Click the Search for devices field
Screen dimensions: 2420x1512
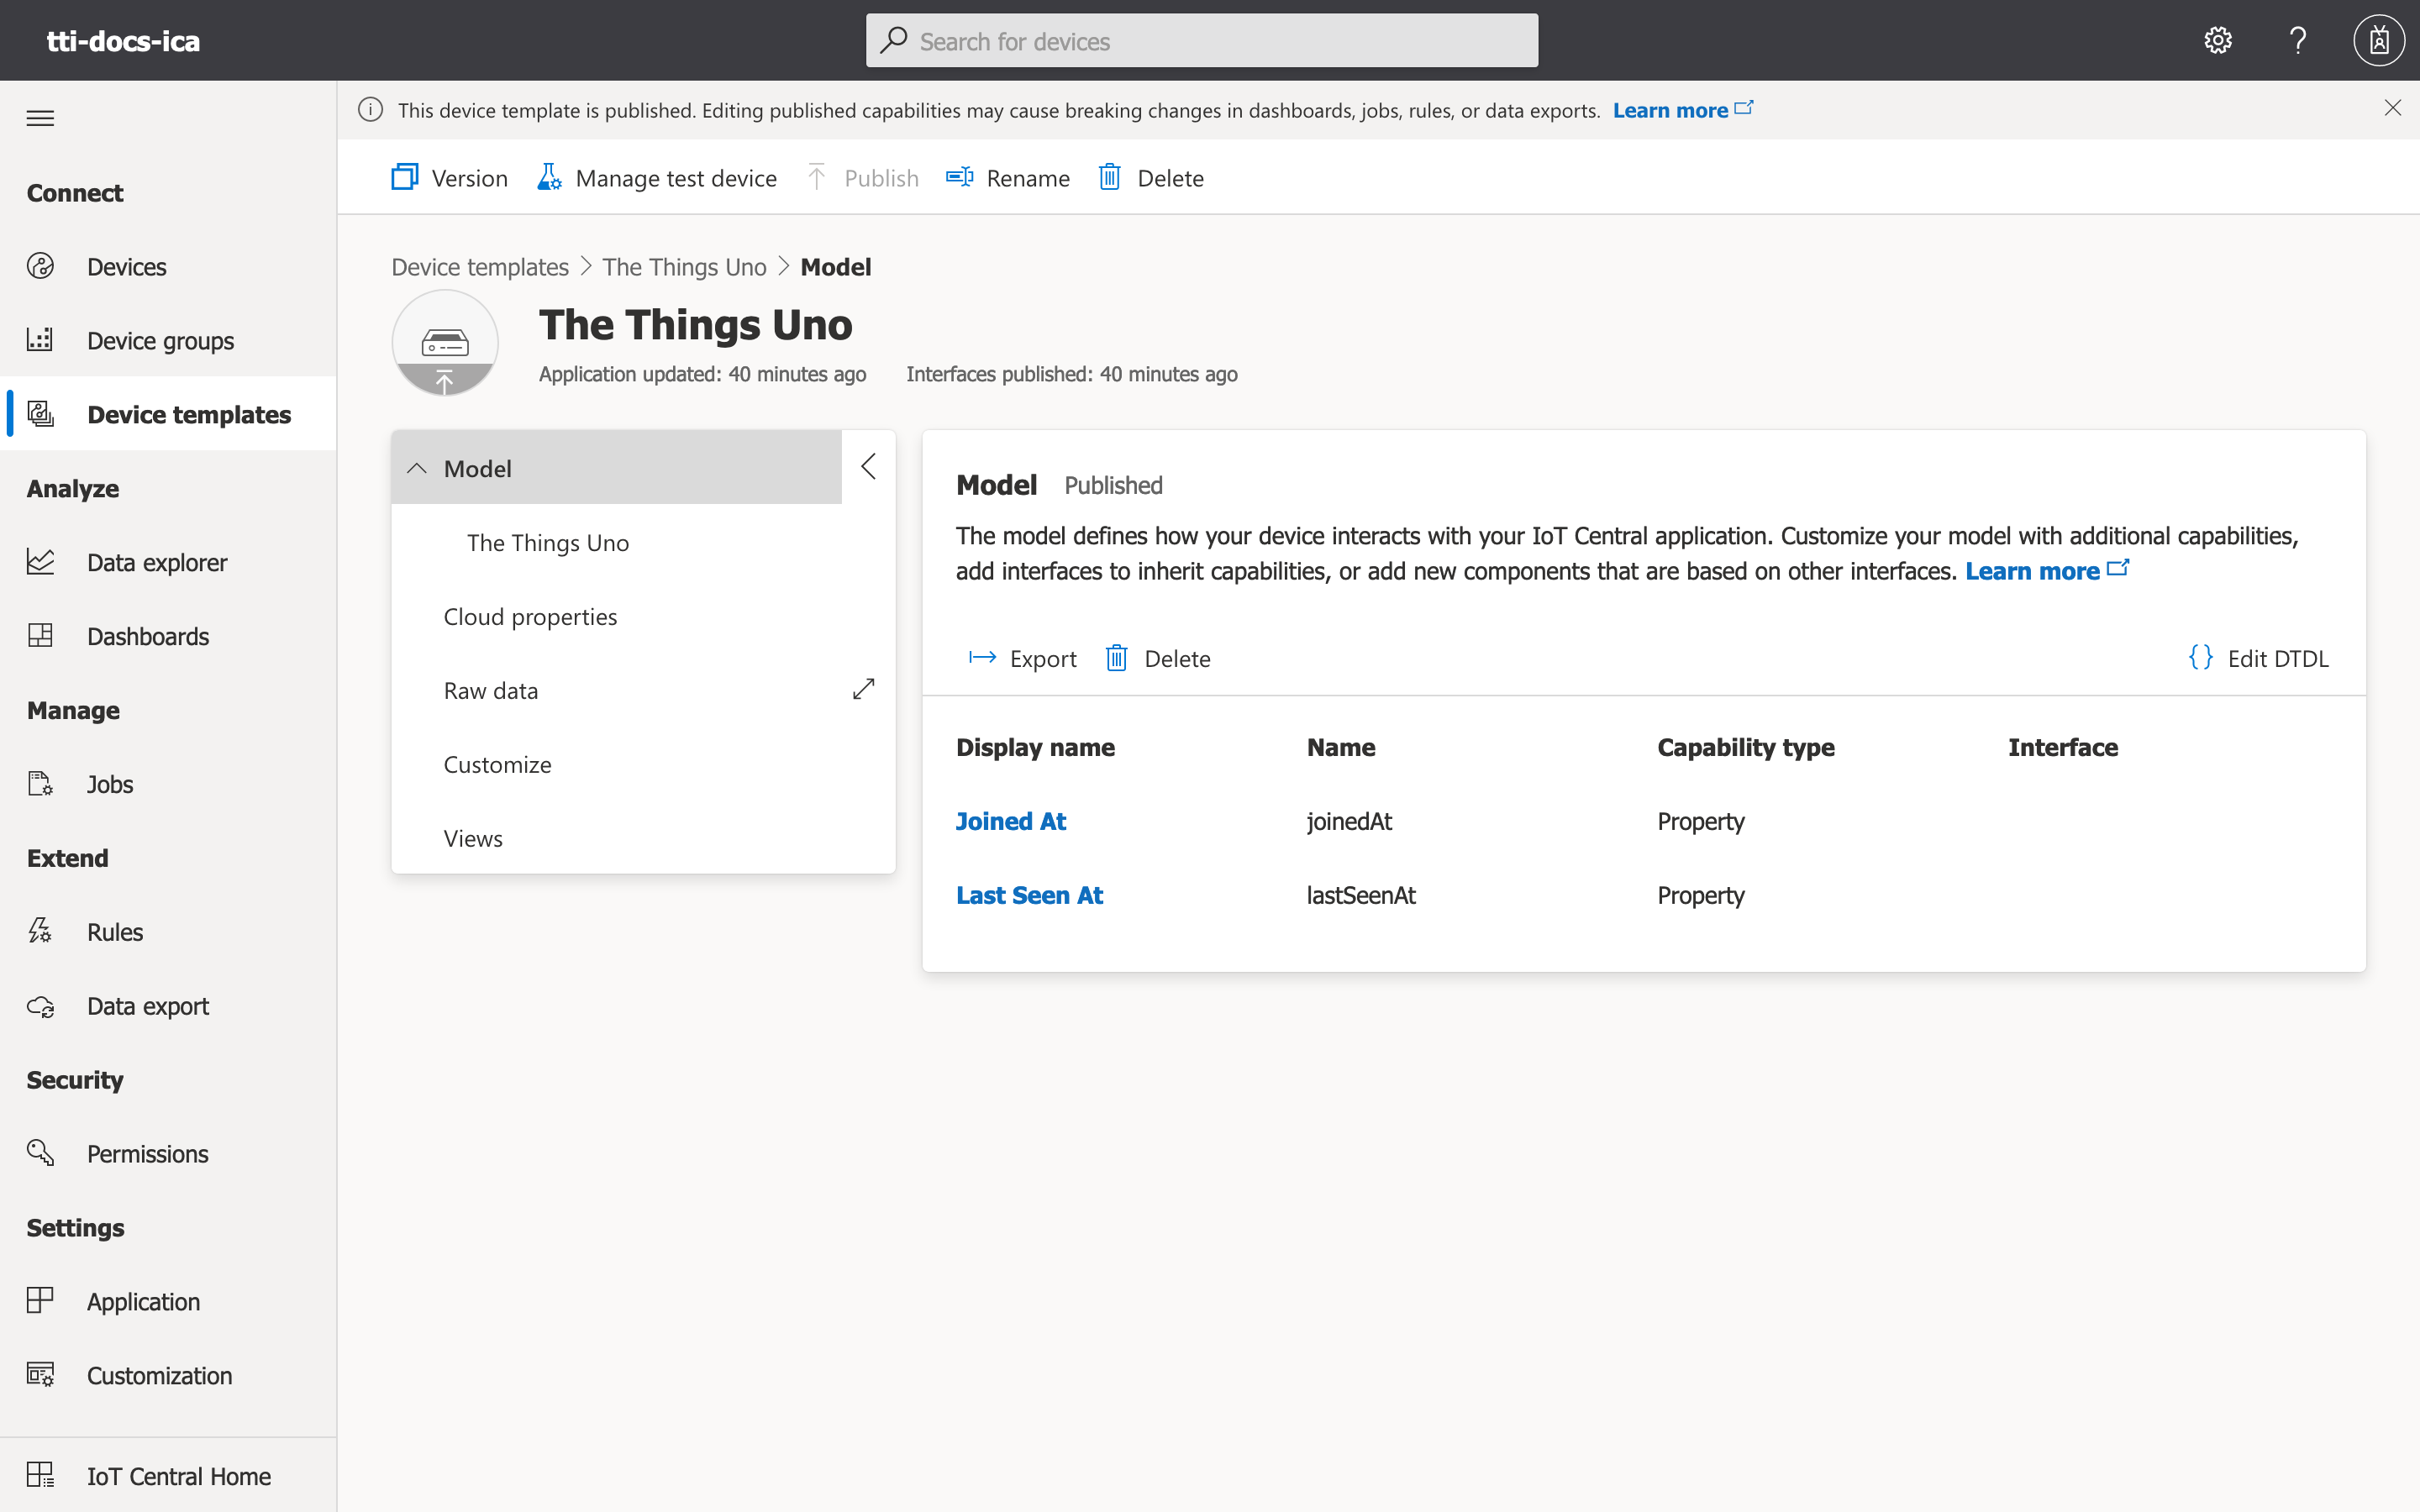pos(1201,41)
